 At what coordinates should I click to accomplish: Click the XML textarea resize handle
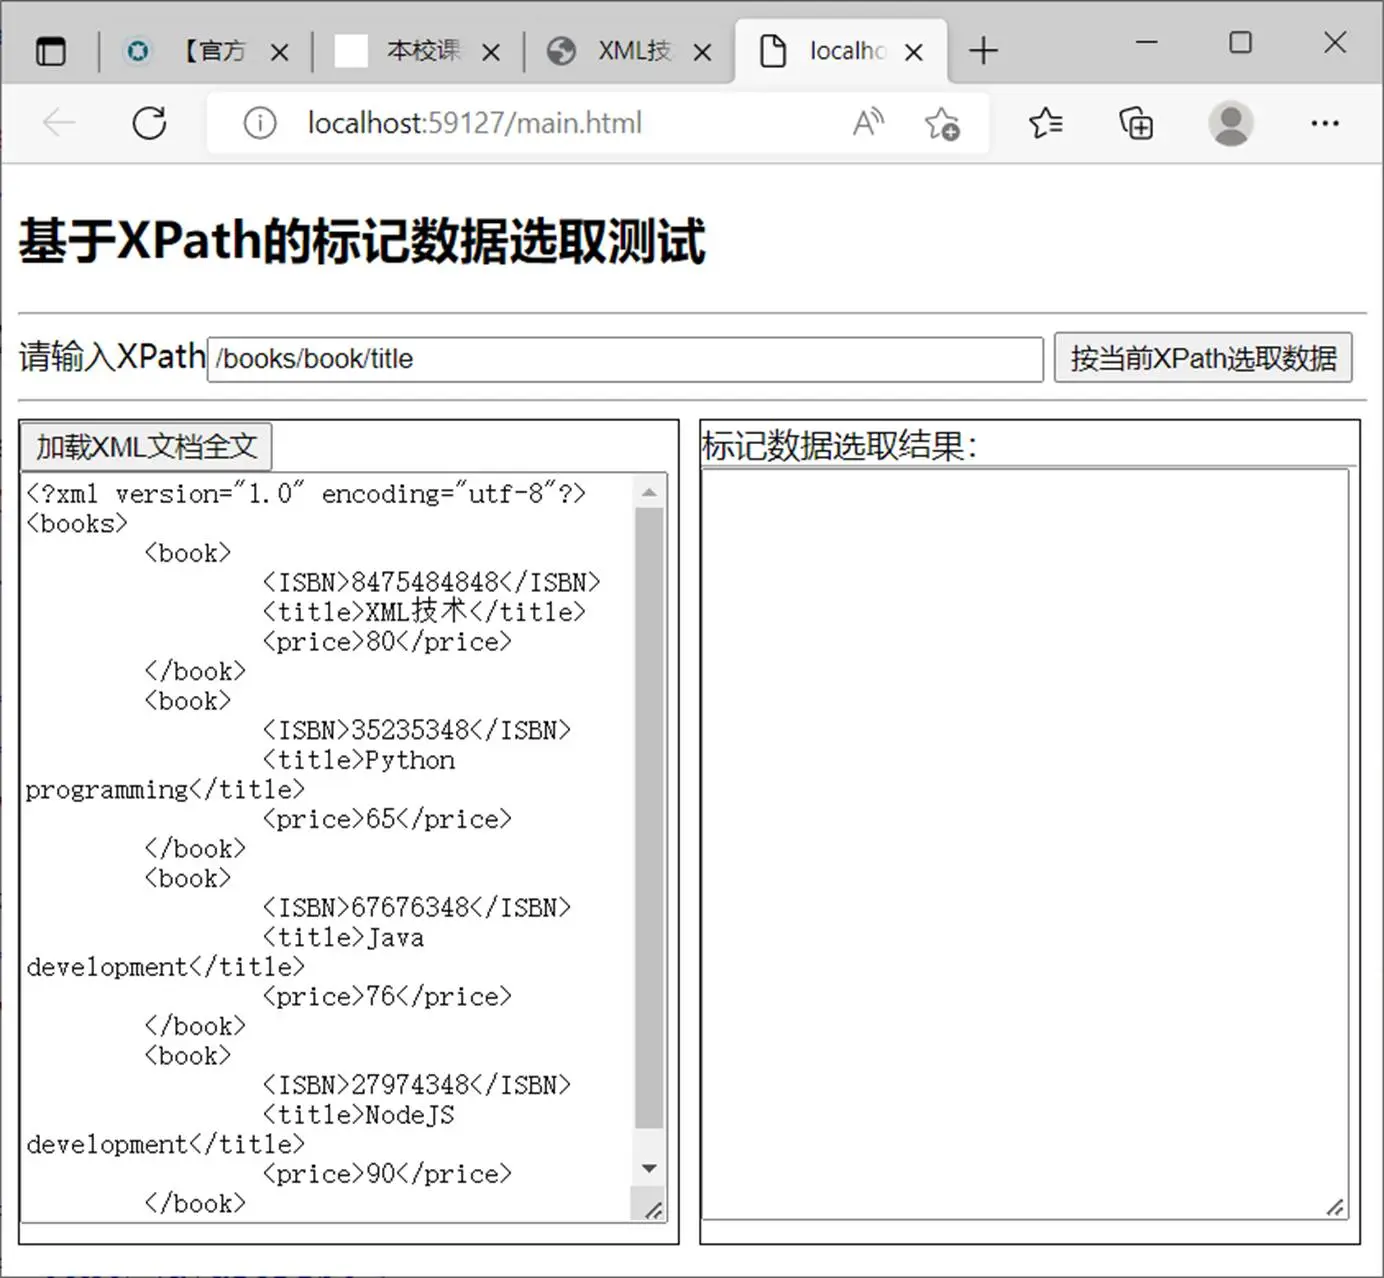point(652,1210)
